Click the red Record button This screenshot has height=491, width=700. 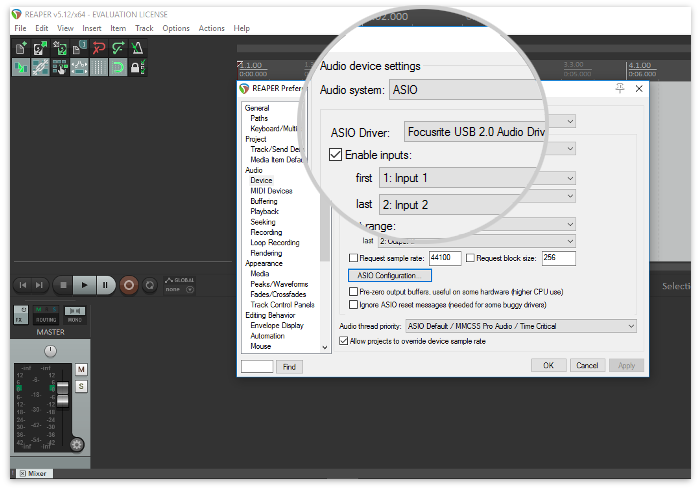click(129, 285)
